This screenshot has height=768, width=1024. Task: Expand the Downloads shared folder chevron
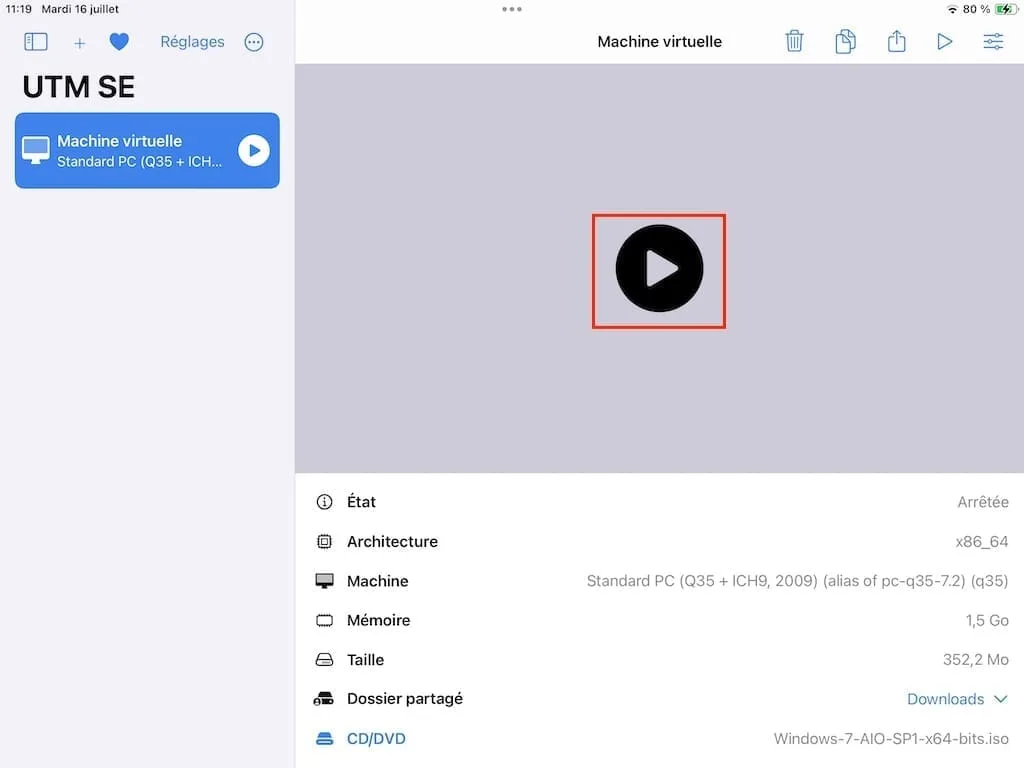click(1000, 699)
